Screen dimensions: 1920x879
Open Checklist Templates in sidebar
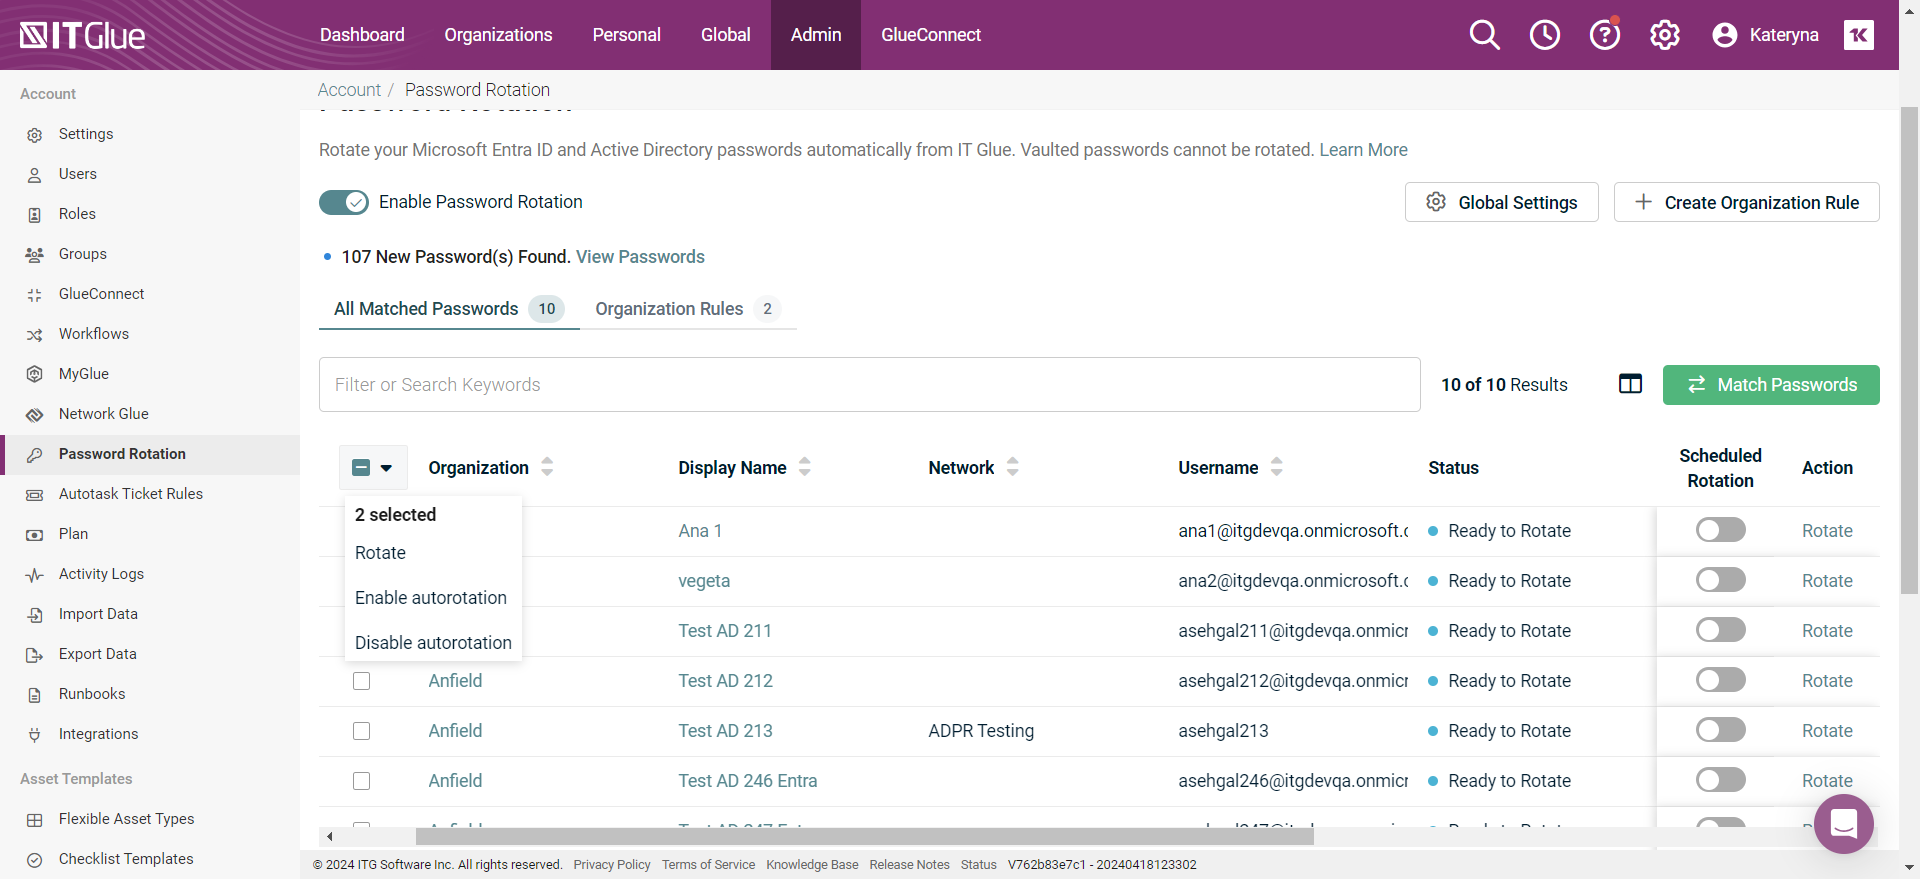(x=126, y=859)
